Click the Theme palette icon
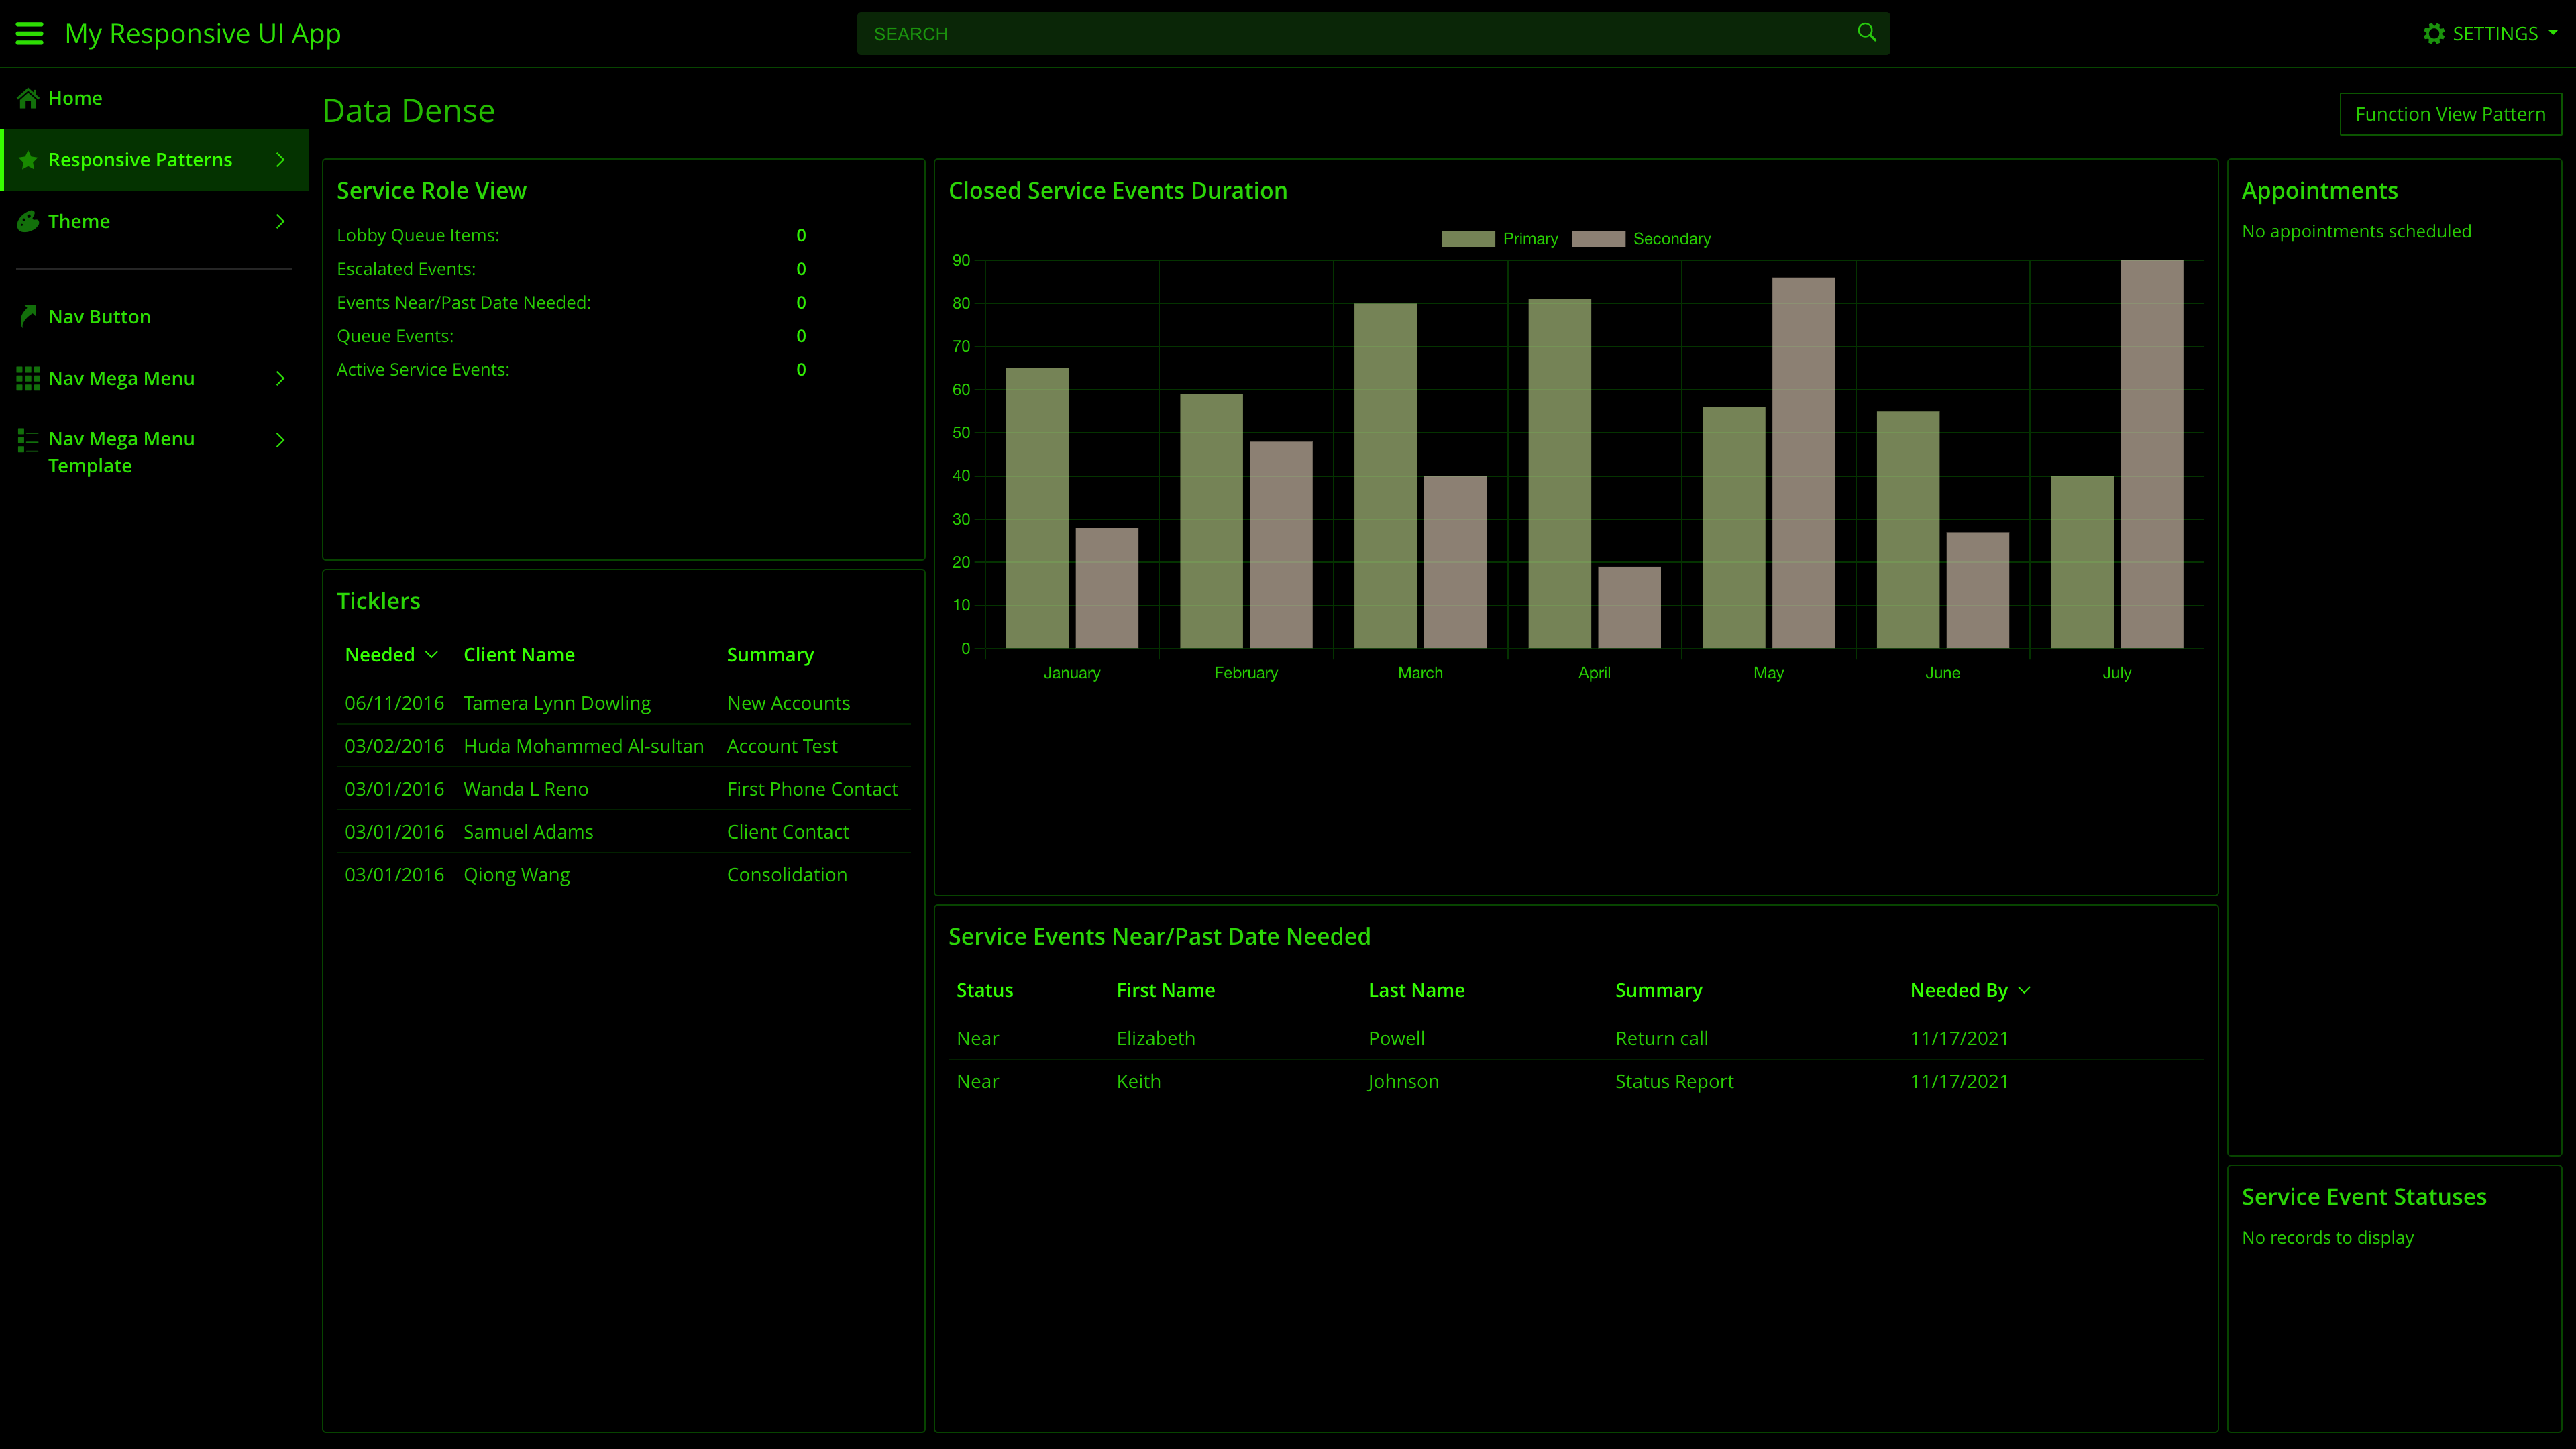2576x1449 pixels. [28, 221]
